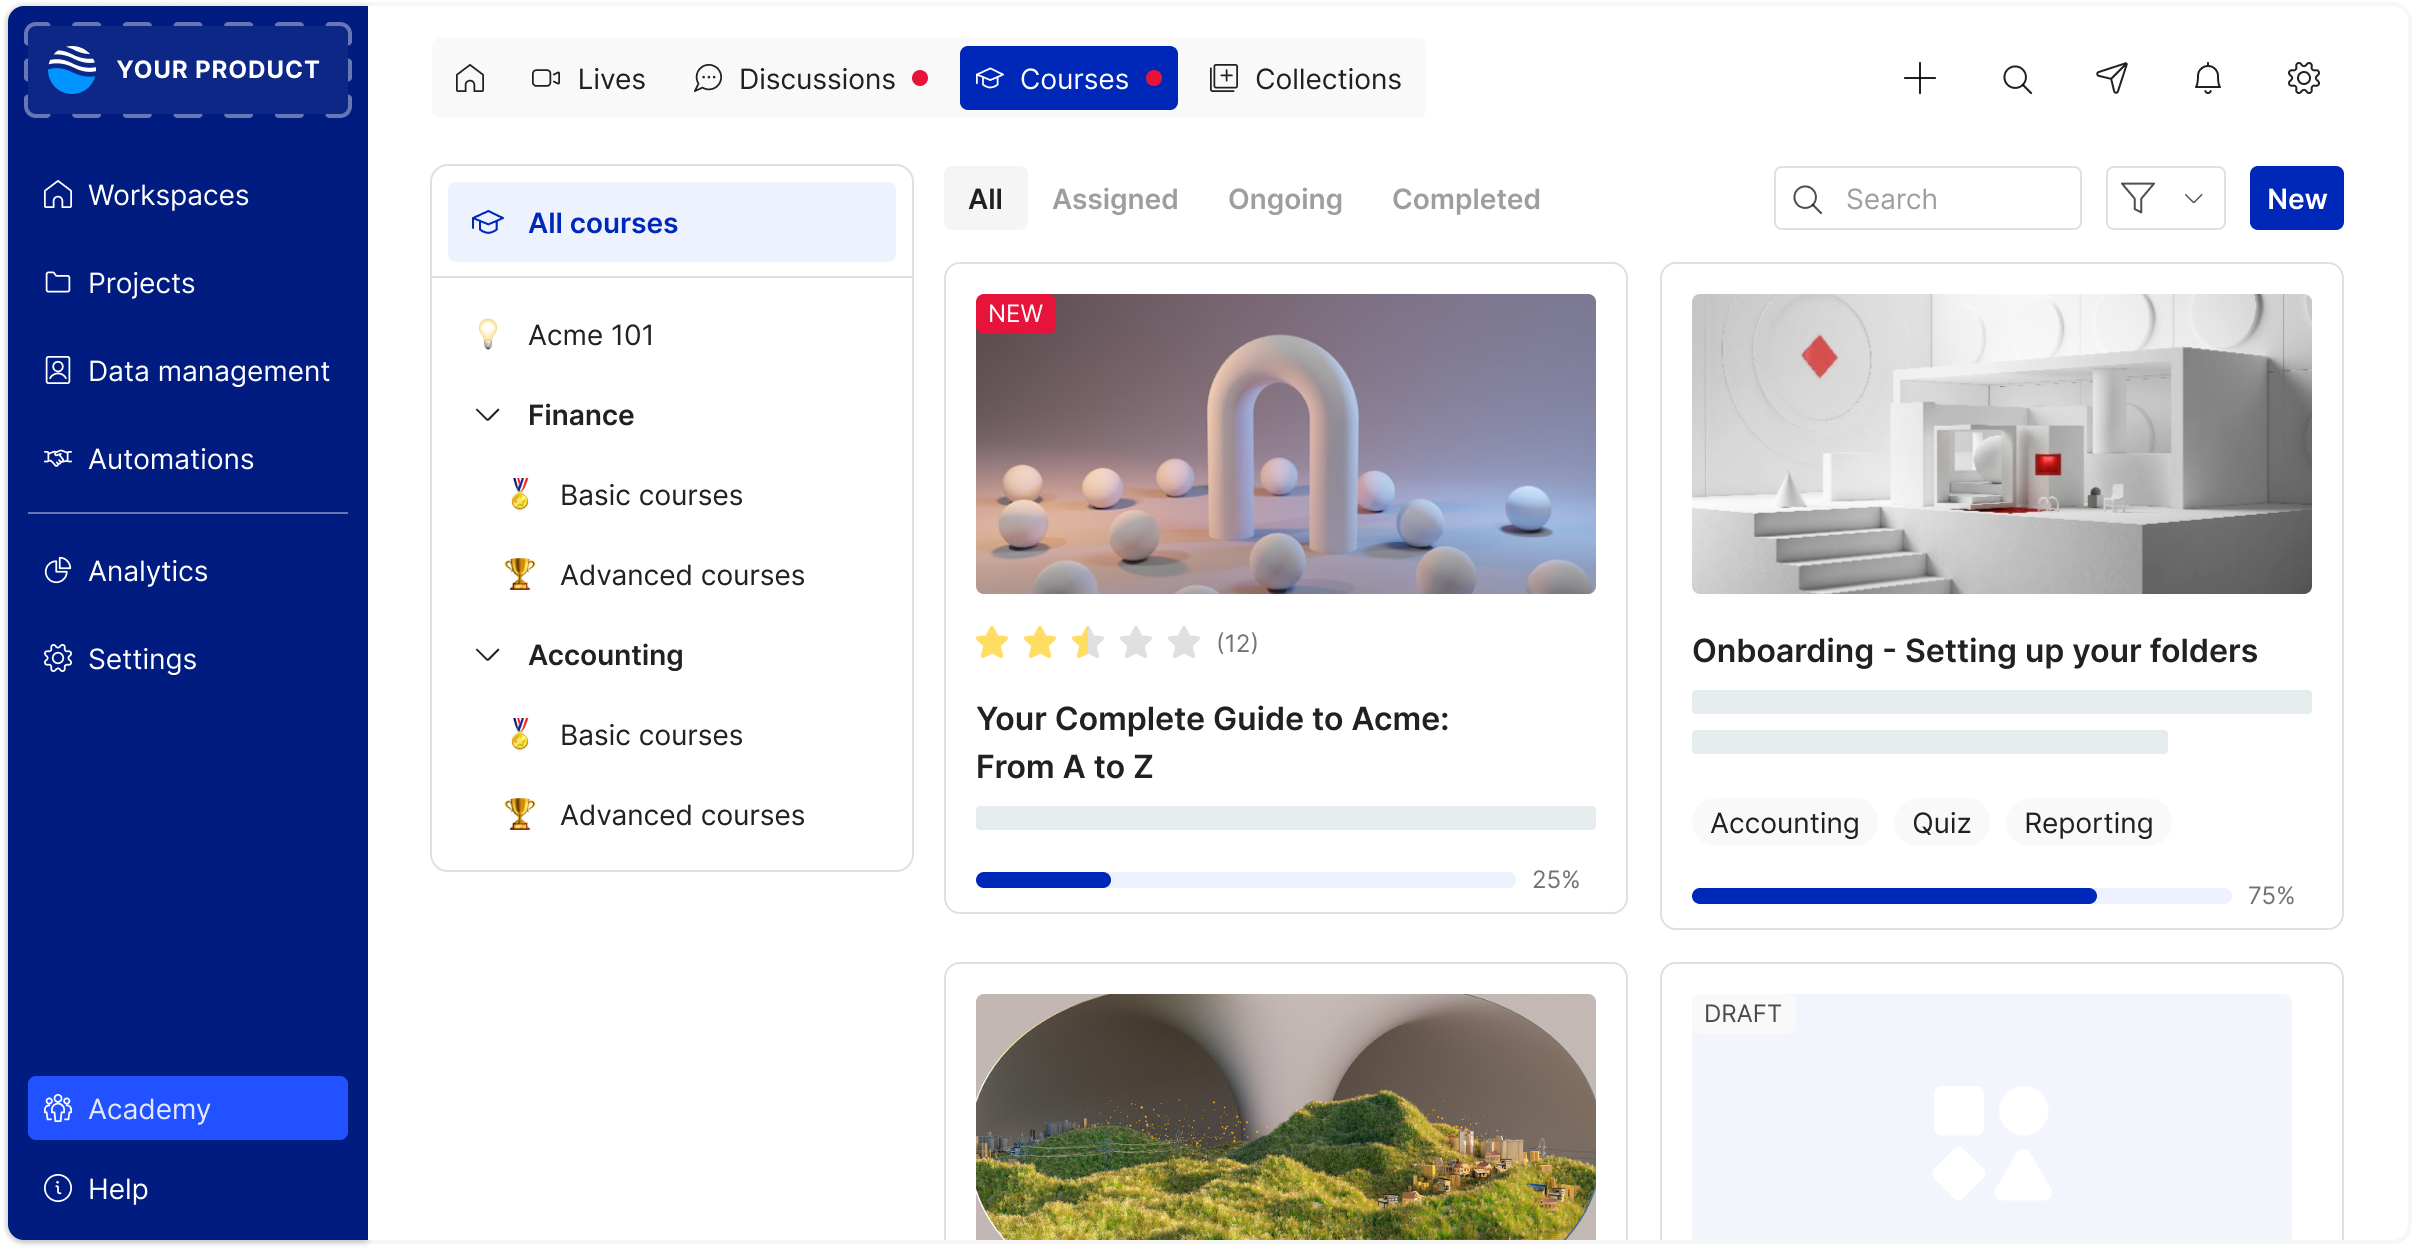The height and width of the screenshot is (1250, 2412).
Task: Select the Quiz tag chip
Action: 1941,823
